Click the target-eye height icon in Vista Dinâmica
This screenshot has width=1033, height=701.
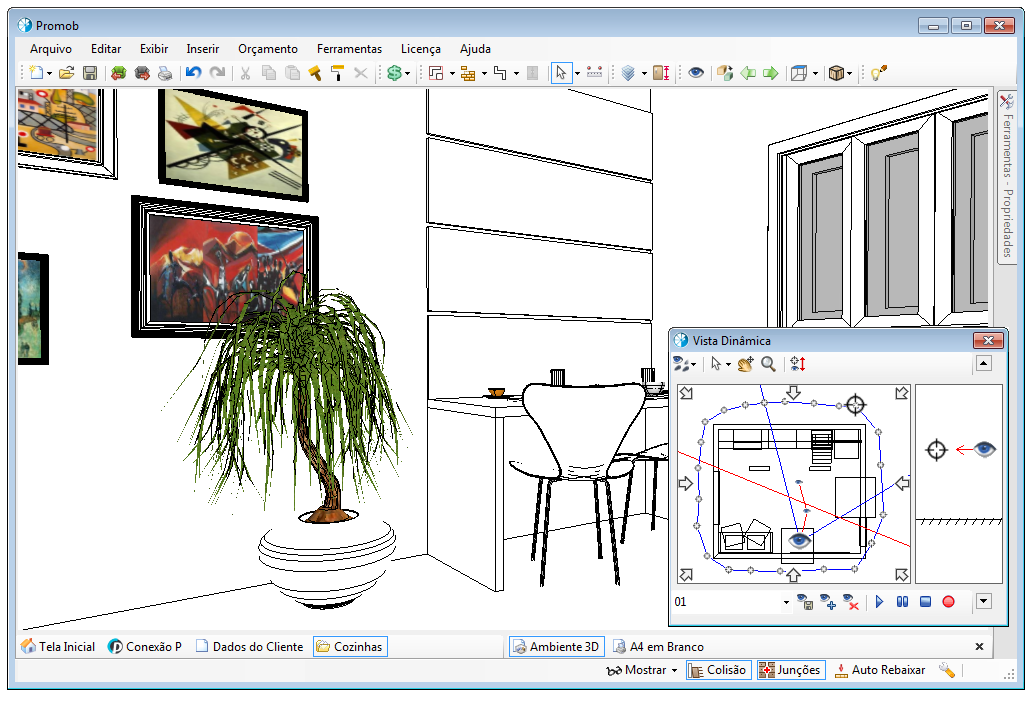coord(798,364)
